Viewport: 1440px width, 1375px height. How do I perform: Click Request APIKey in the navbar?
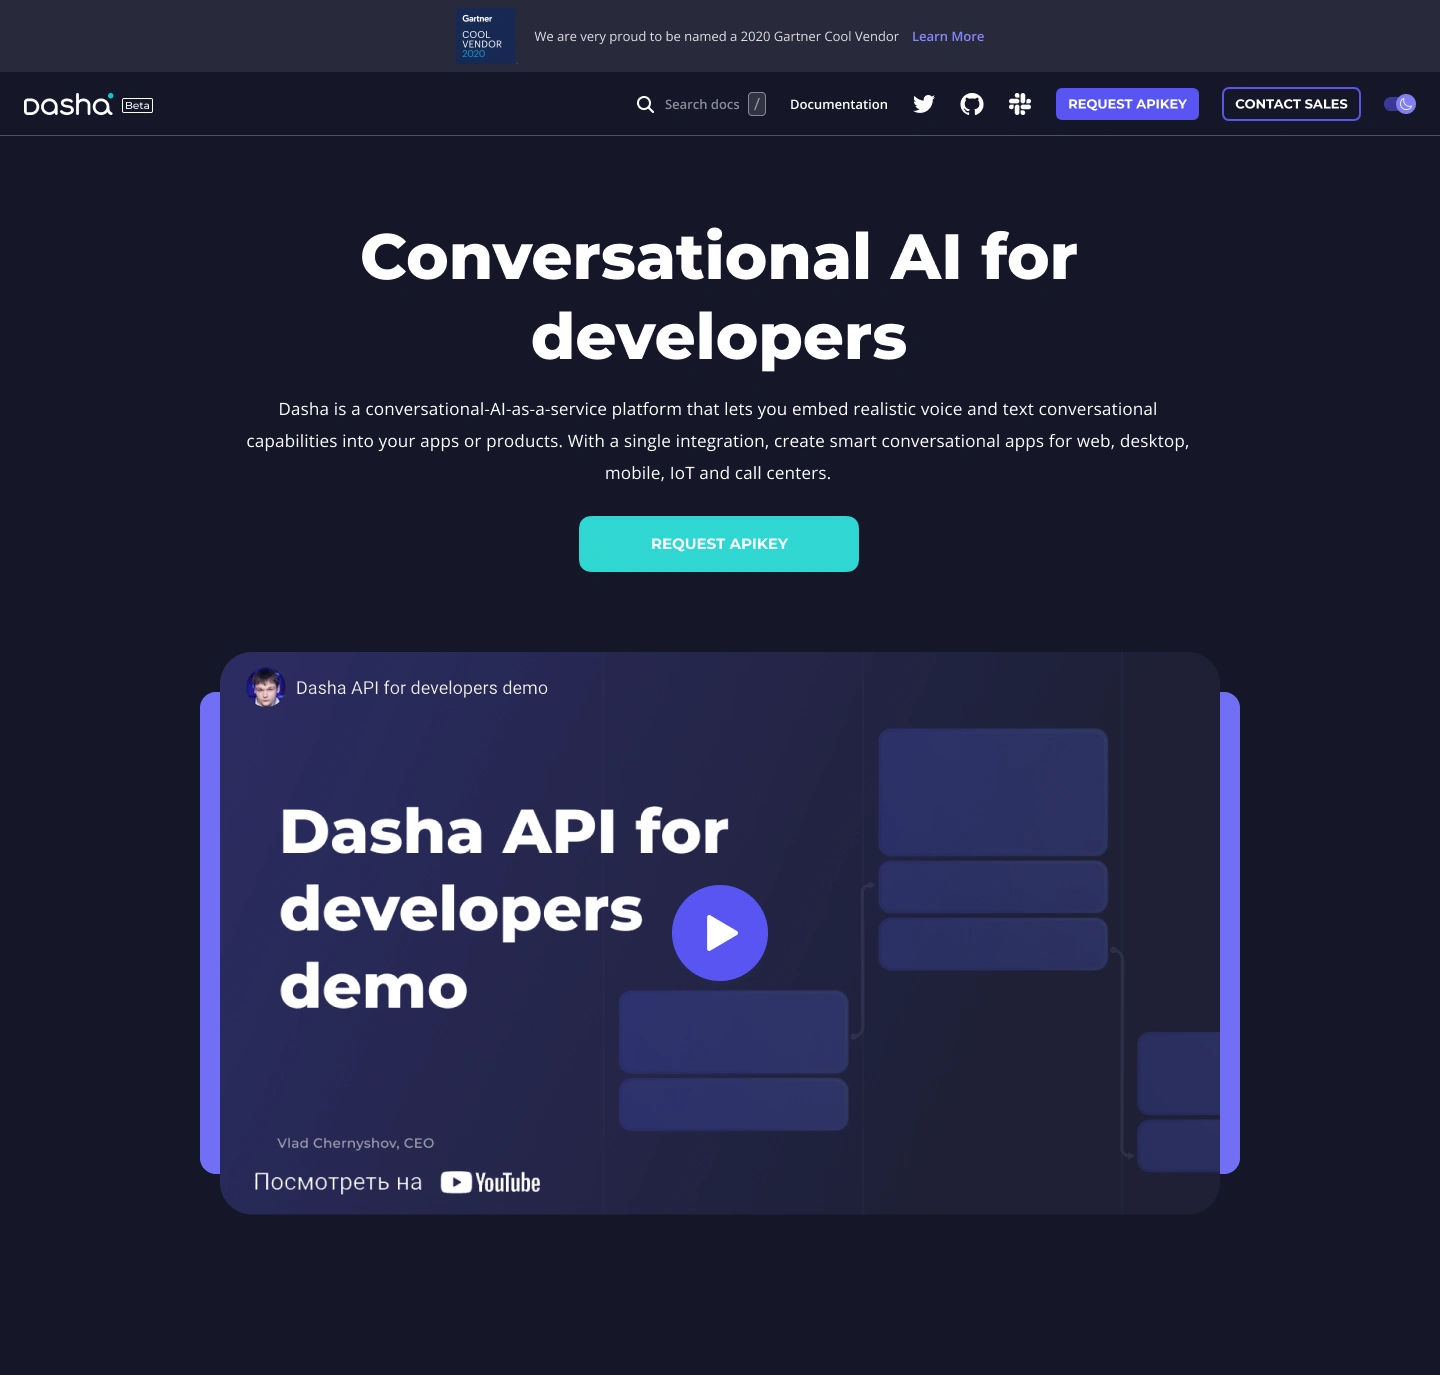coord(1127,104)
